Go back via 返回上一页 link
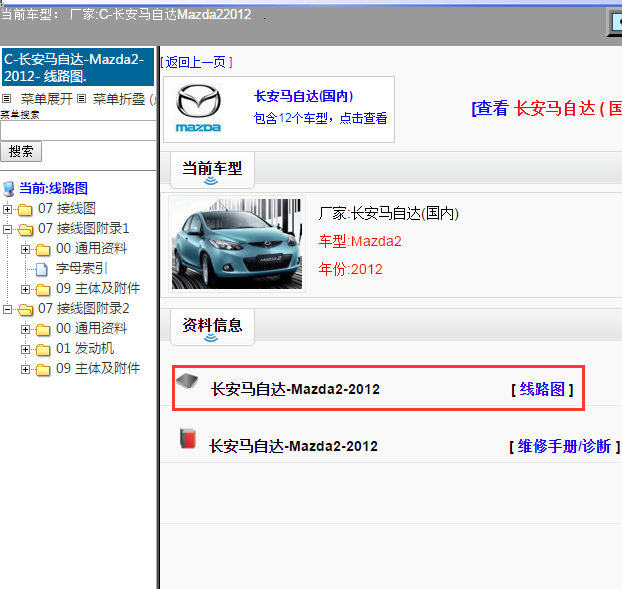Screen dimensions: 622x589 (x=196, y=62)
